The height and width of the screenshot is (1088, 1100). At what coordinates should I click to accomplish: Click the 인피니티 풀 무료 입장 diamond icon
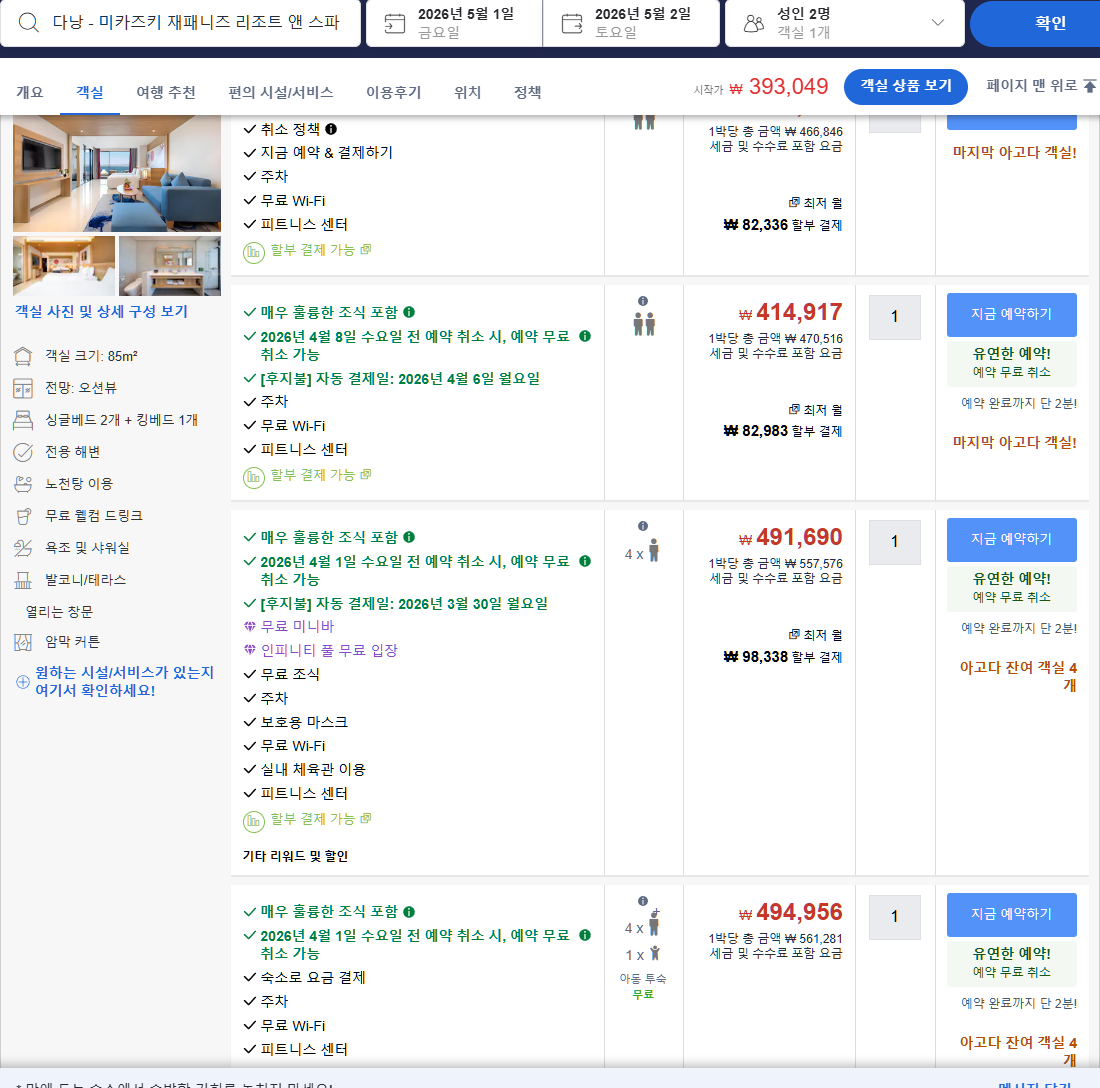click(x=250, y=650)
